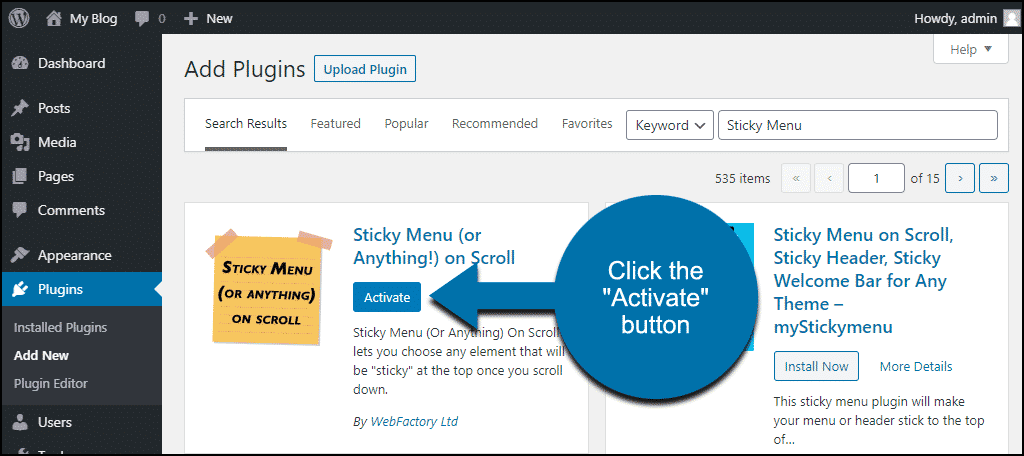Click the Sticky Menu search field
1024x456 pixels.
(857, 125)
